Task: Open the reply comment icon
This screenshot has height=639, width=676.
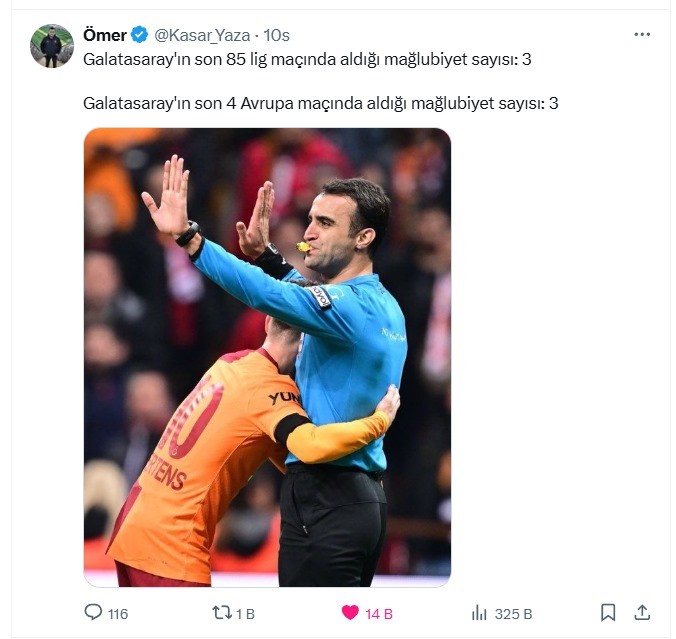Action: click(93, 613)
